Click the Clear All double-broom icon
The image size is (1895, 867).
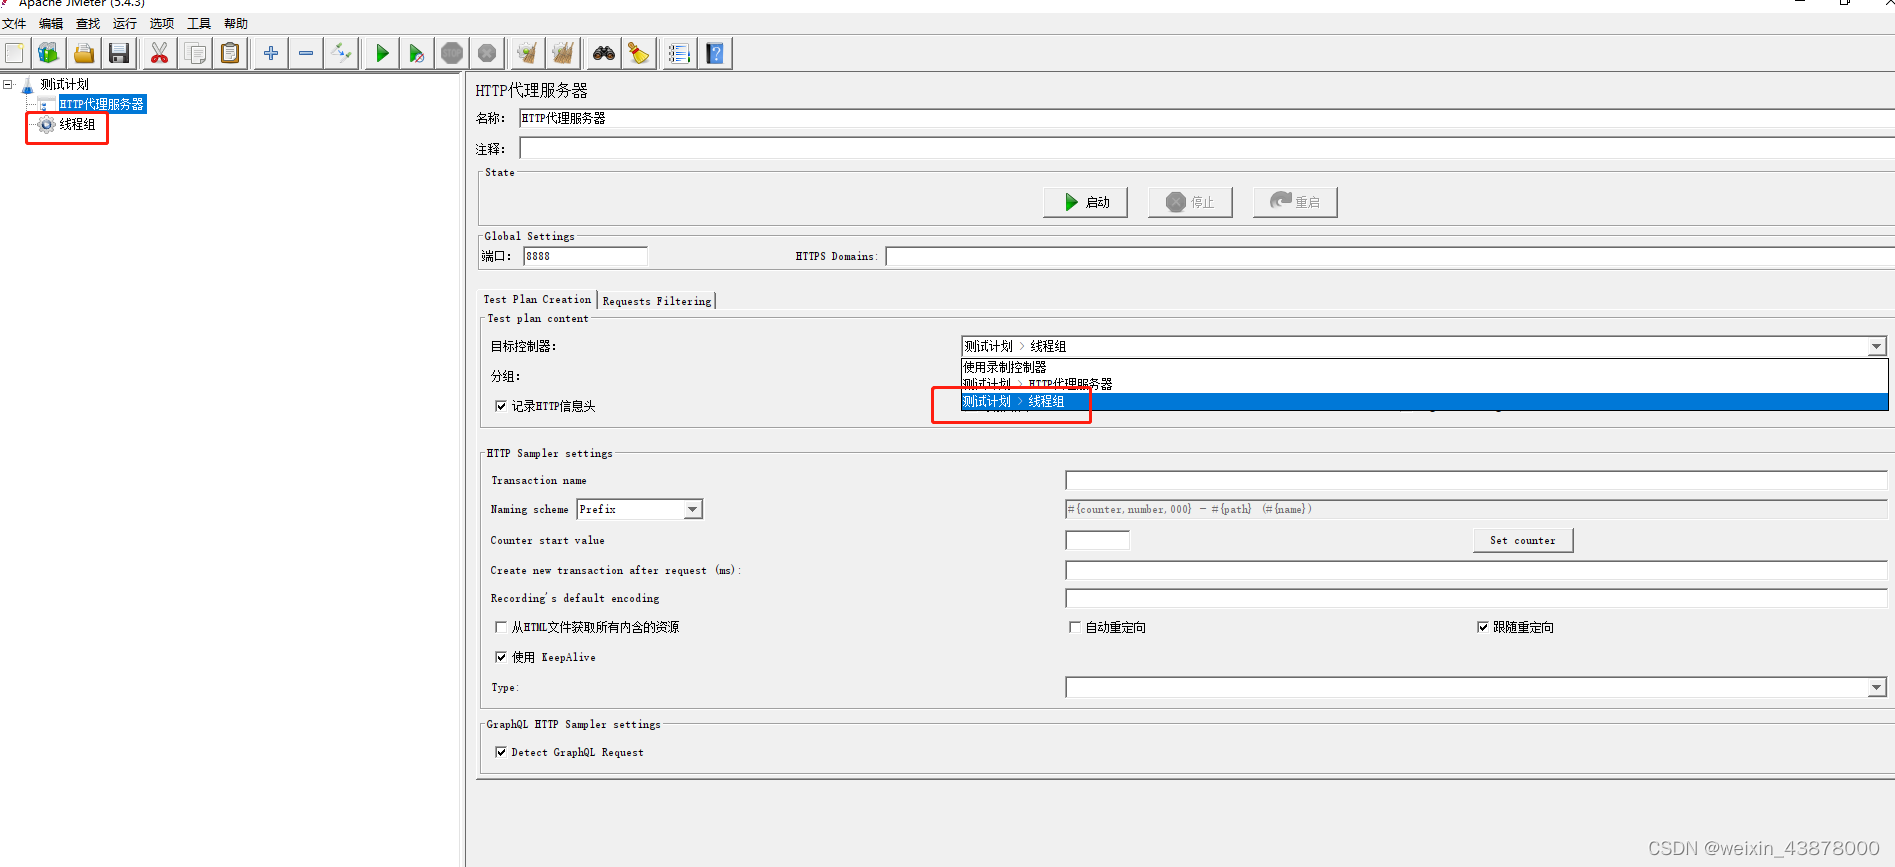(x=563, y=53)
